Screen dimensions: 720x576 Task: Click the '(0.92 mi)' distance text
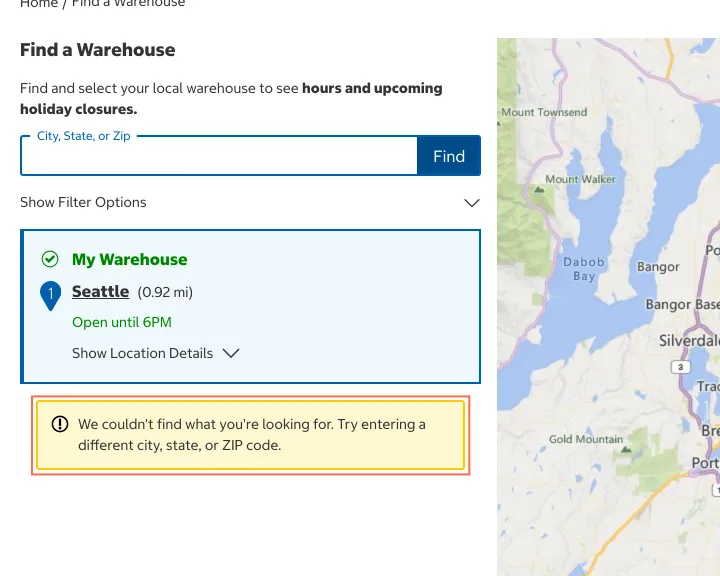(165, 292)
